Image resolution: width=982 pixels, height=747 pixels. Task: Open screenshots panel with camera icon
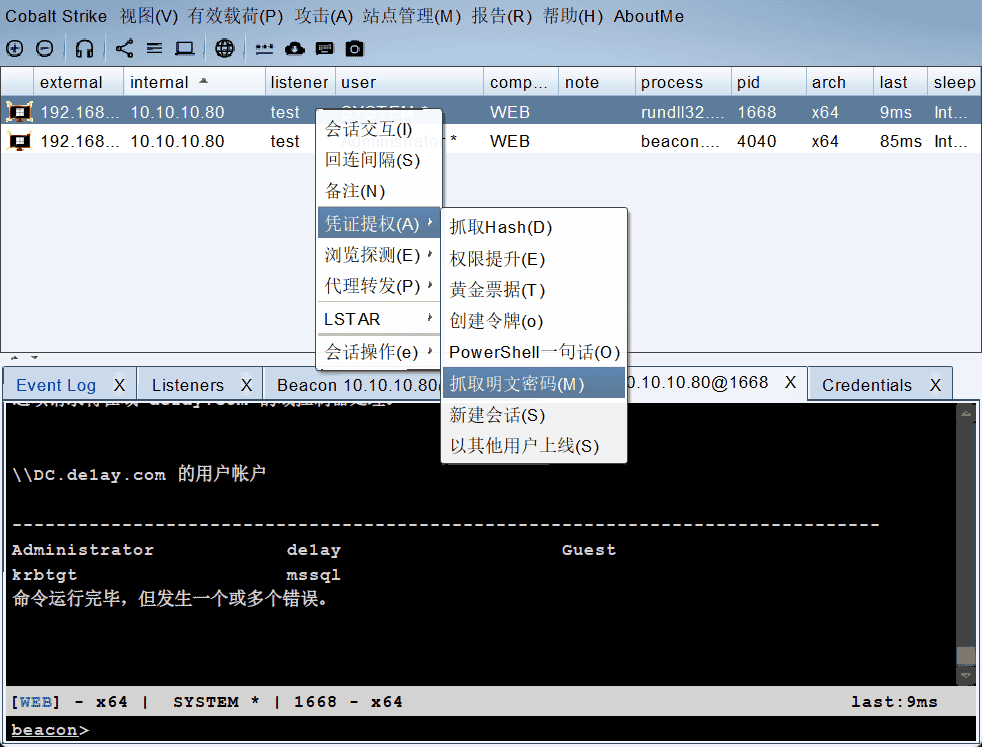click(x=354, y=48)
